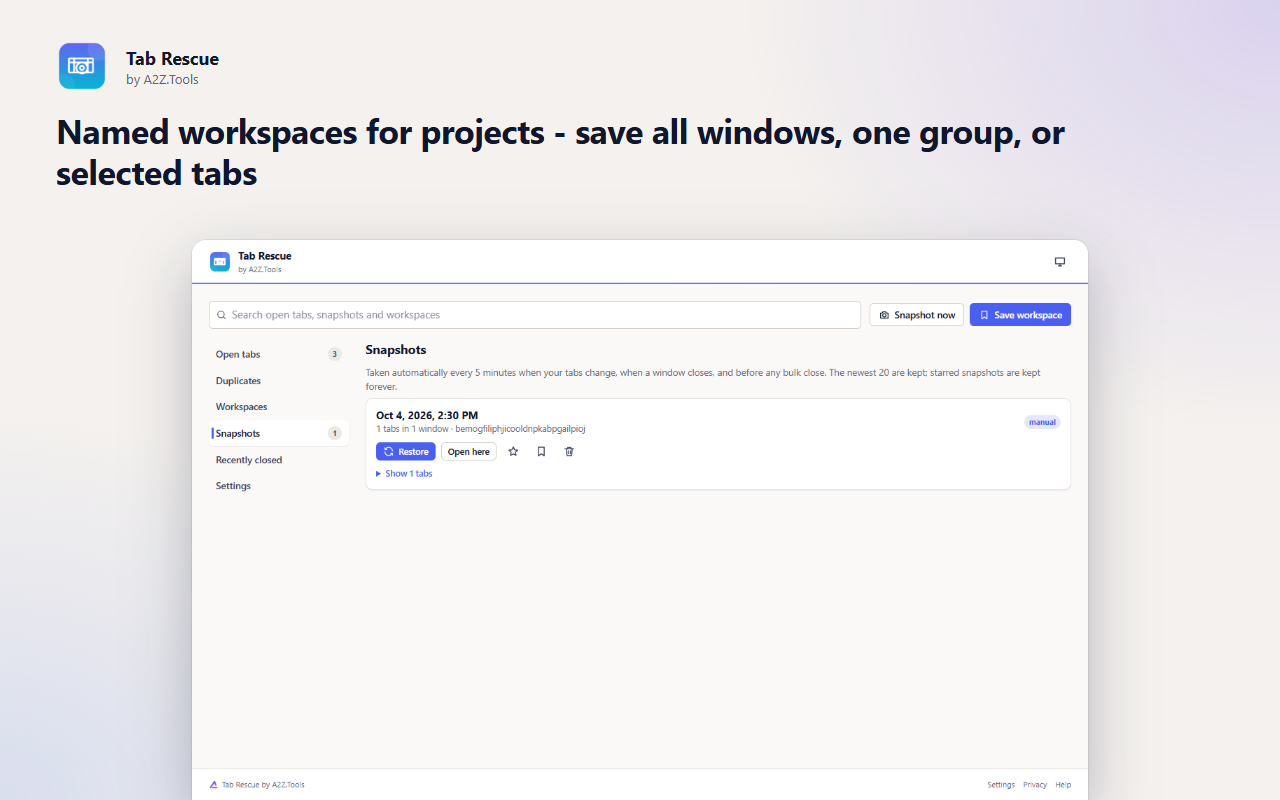Open the footer Help link
This screenshot has width=1280, height=800.
tap(1063, 785)
